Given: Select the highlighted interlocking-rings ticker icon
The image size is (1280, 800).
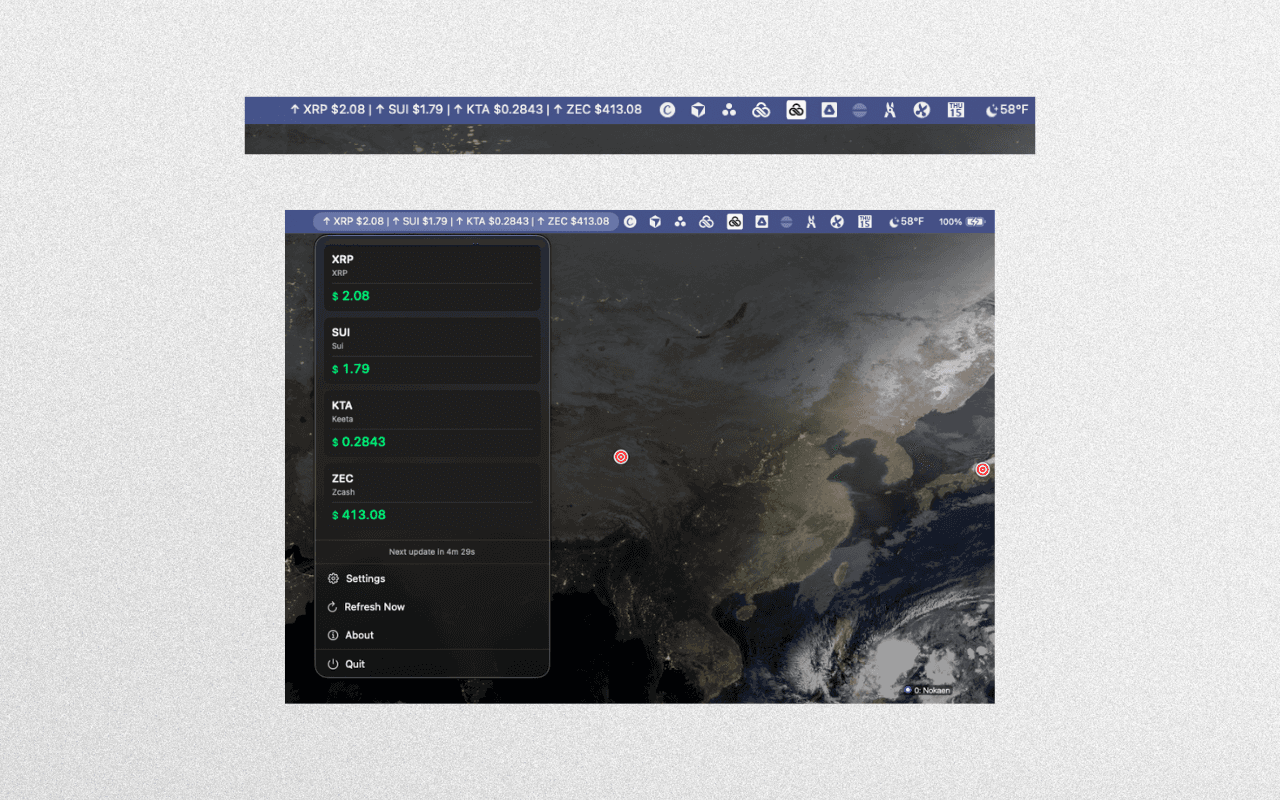Looking at the screenshot, I should click(734, 221).
